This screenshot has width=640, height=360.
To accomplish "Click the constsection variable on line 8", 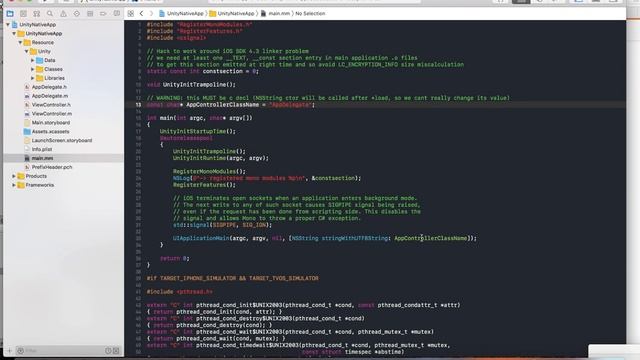I will (x=223, y=71).
